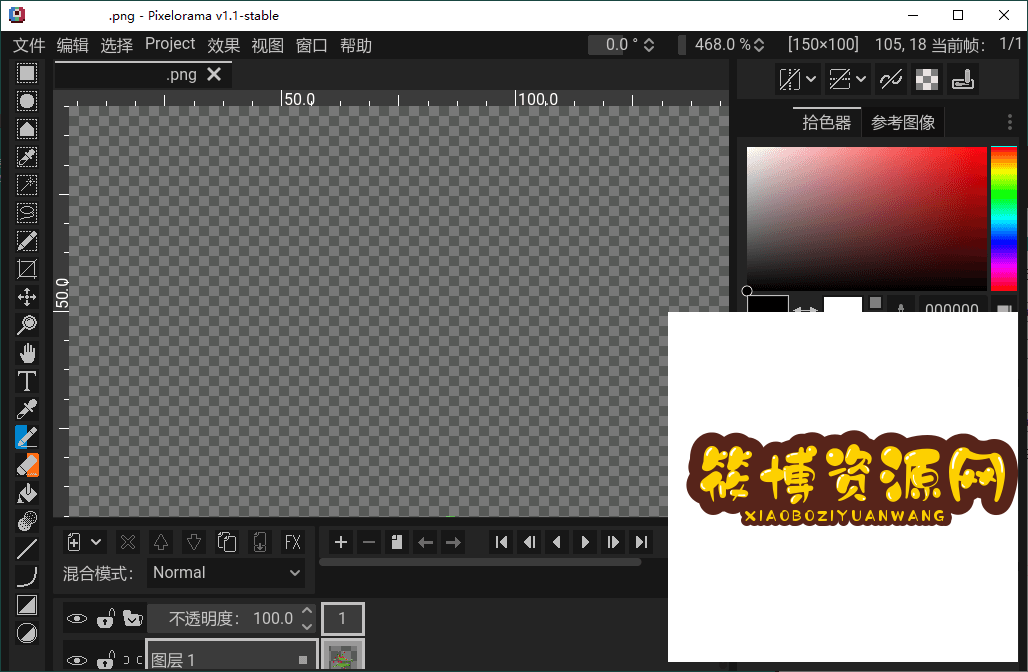The image size is (1028, 672).
Task: Open the 编辑 menu
Action: (x=73, y=45)
